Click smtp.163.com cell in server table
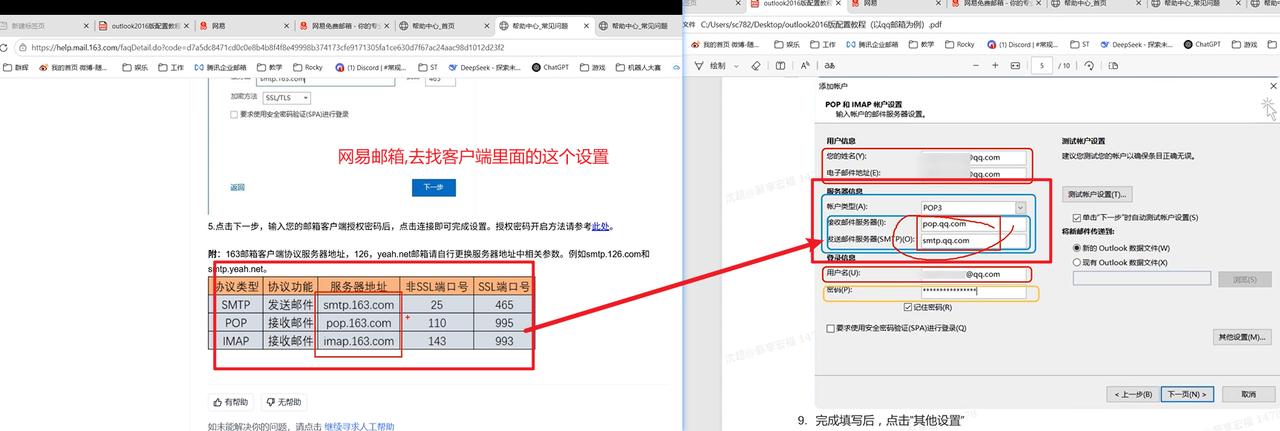Viewport: 1280px width, 431px height. tap(359, 303)
